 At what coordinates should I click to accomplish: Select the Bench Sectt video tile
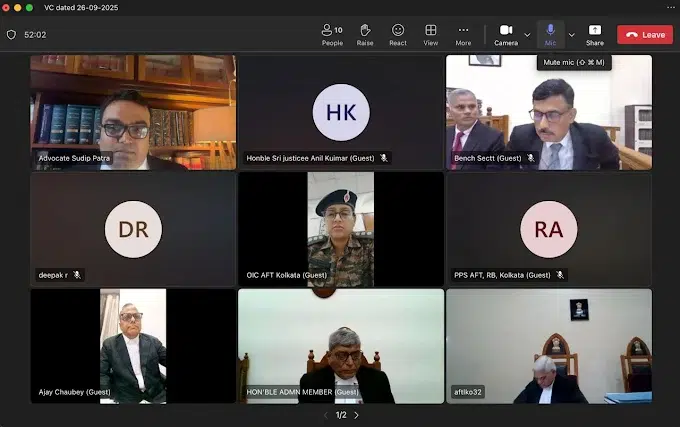[548, 112]
